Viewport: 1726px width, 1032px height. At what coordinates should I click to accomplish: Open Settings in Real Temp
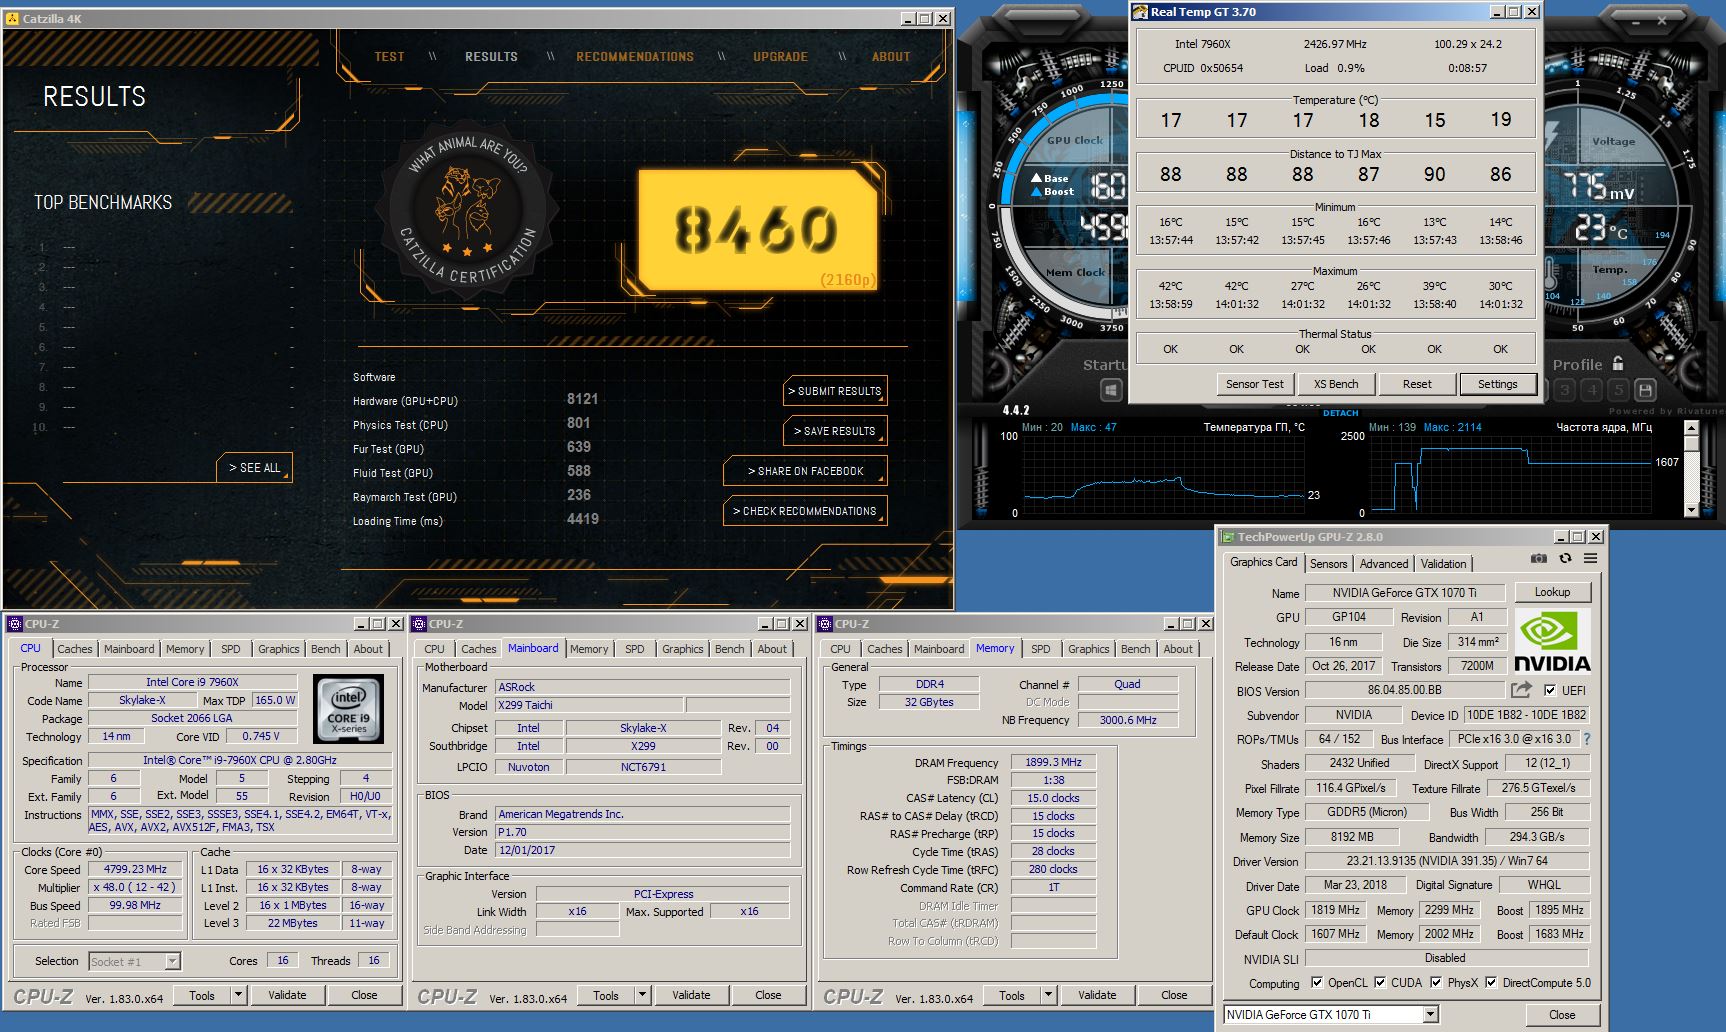pos(1497,384)
